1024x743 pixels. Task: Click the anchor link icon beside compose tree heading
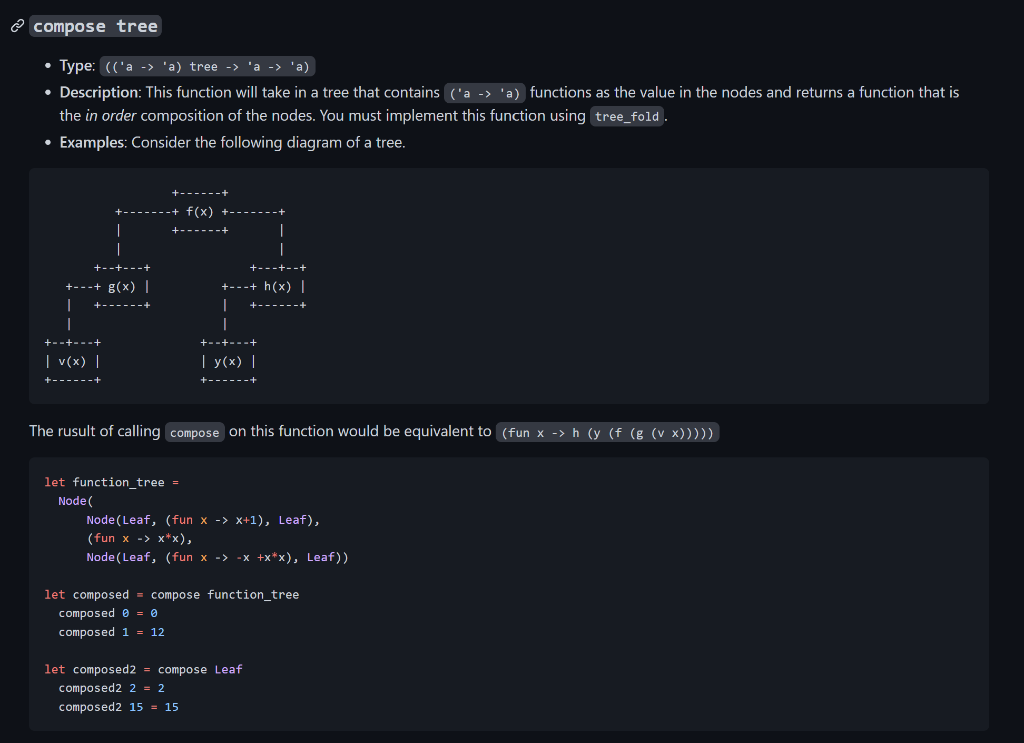point(15,26)
